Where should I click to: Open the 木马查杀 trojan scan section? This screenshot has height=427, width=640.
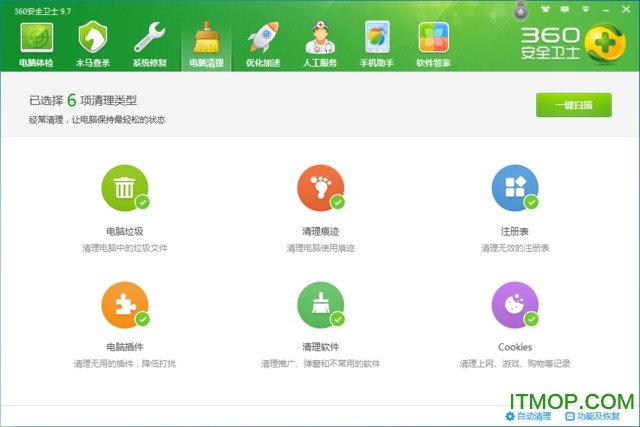[94, 45]
